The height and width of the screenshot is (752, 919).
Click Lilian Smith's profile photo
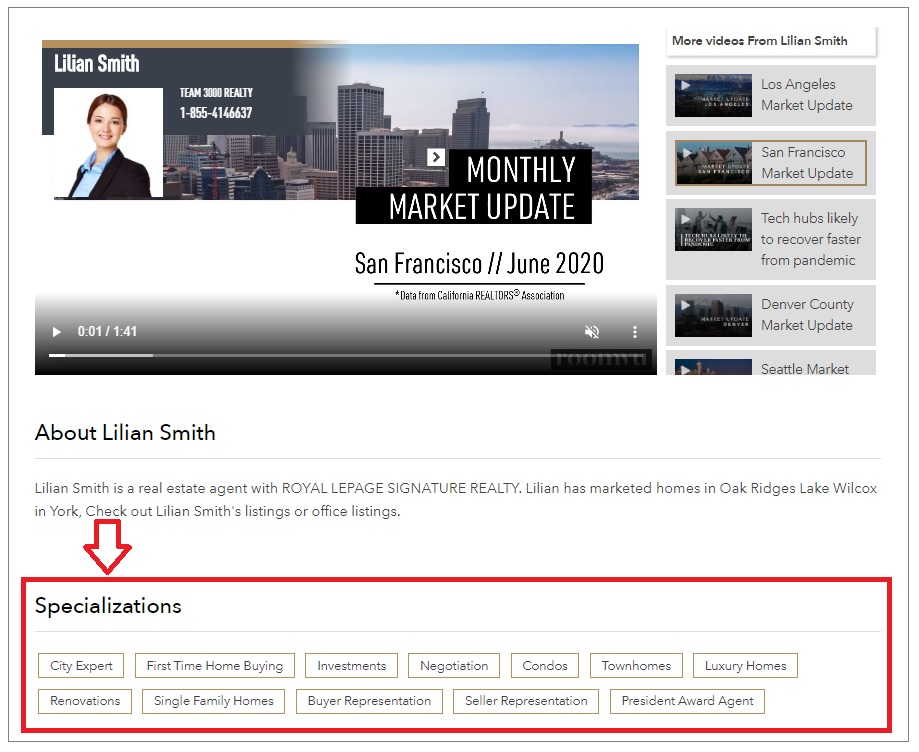pos(108,143)
